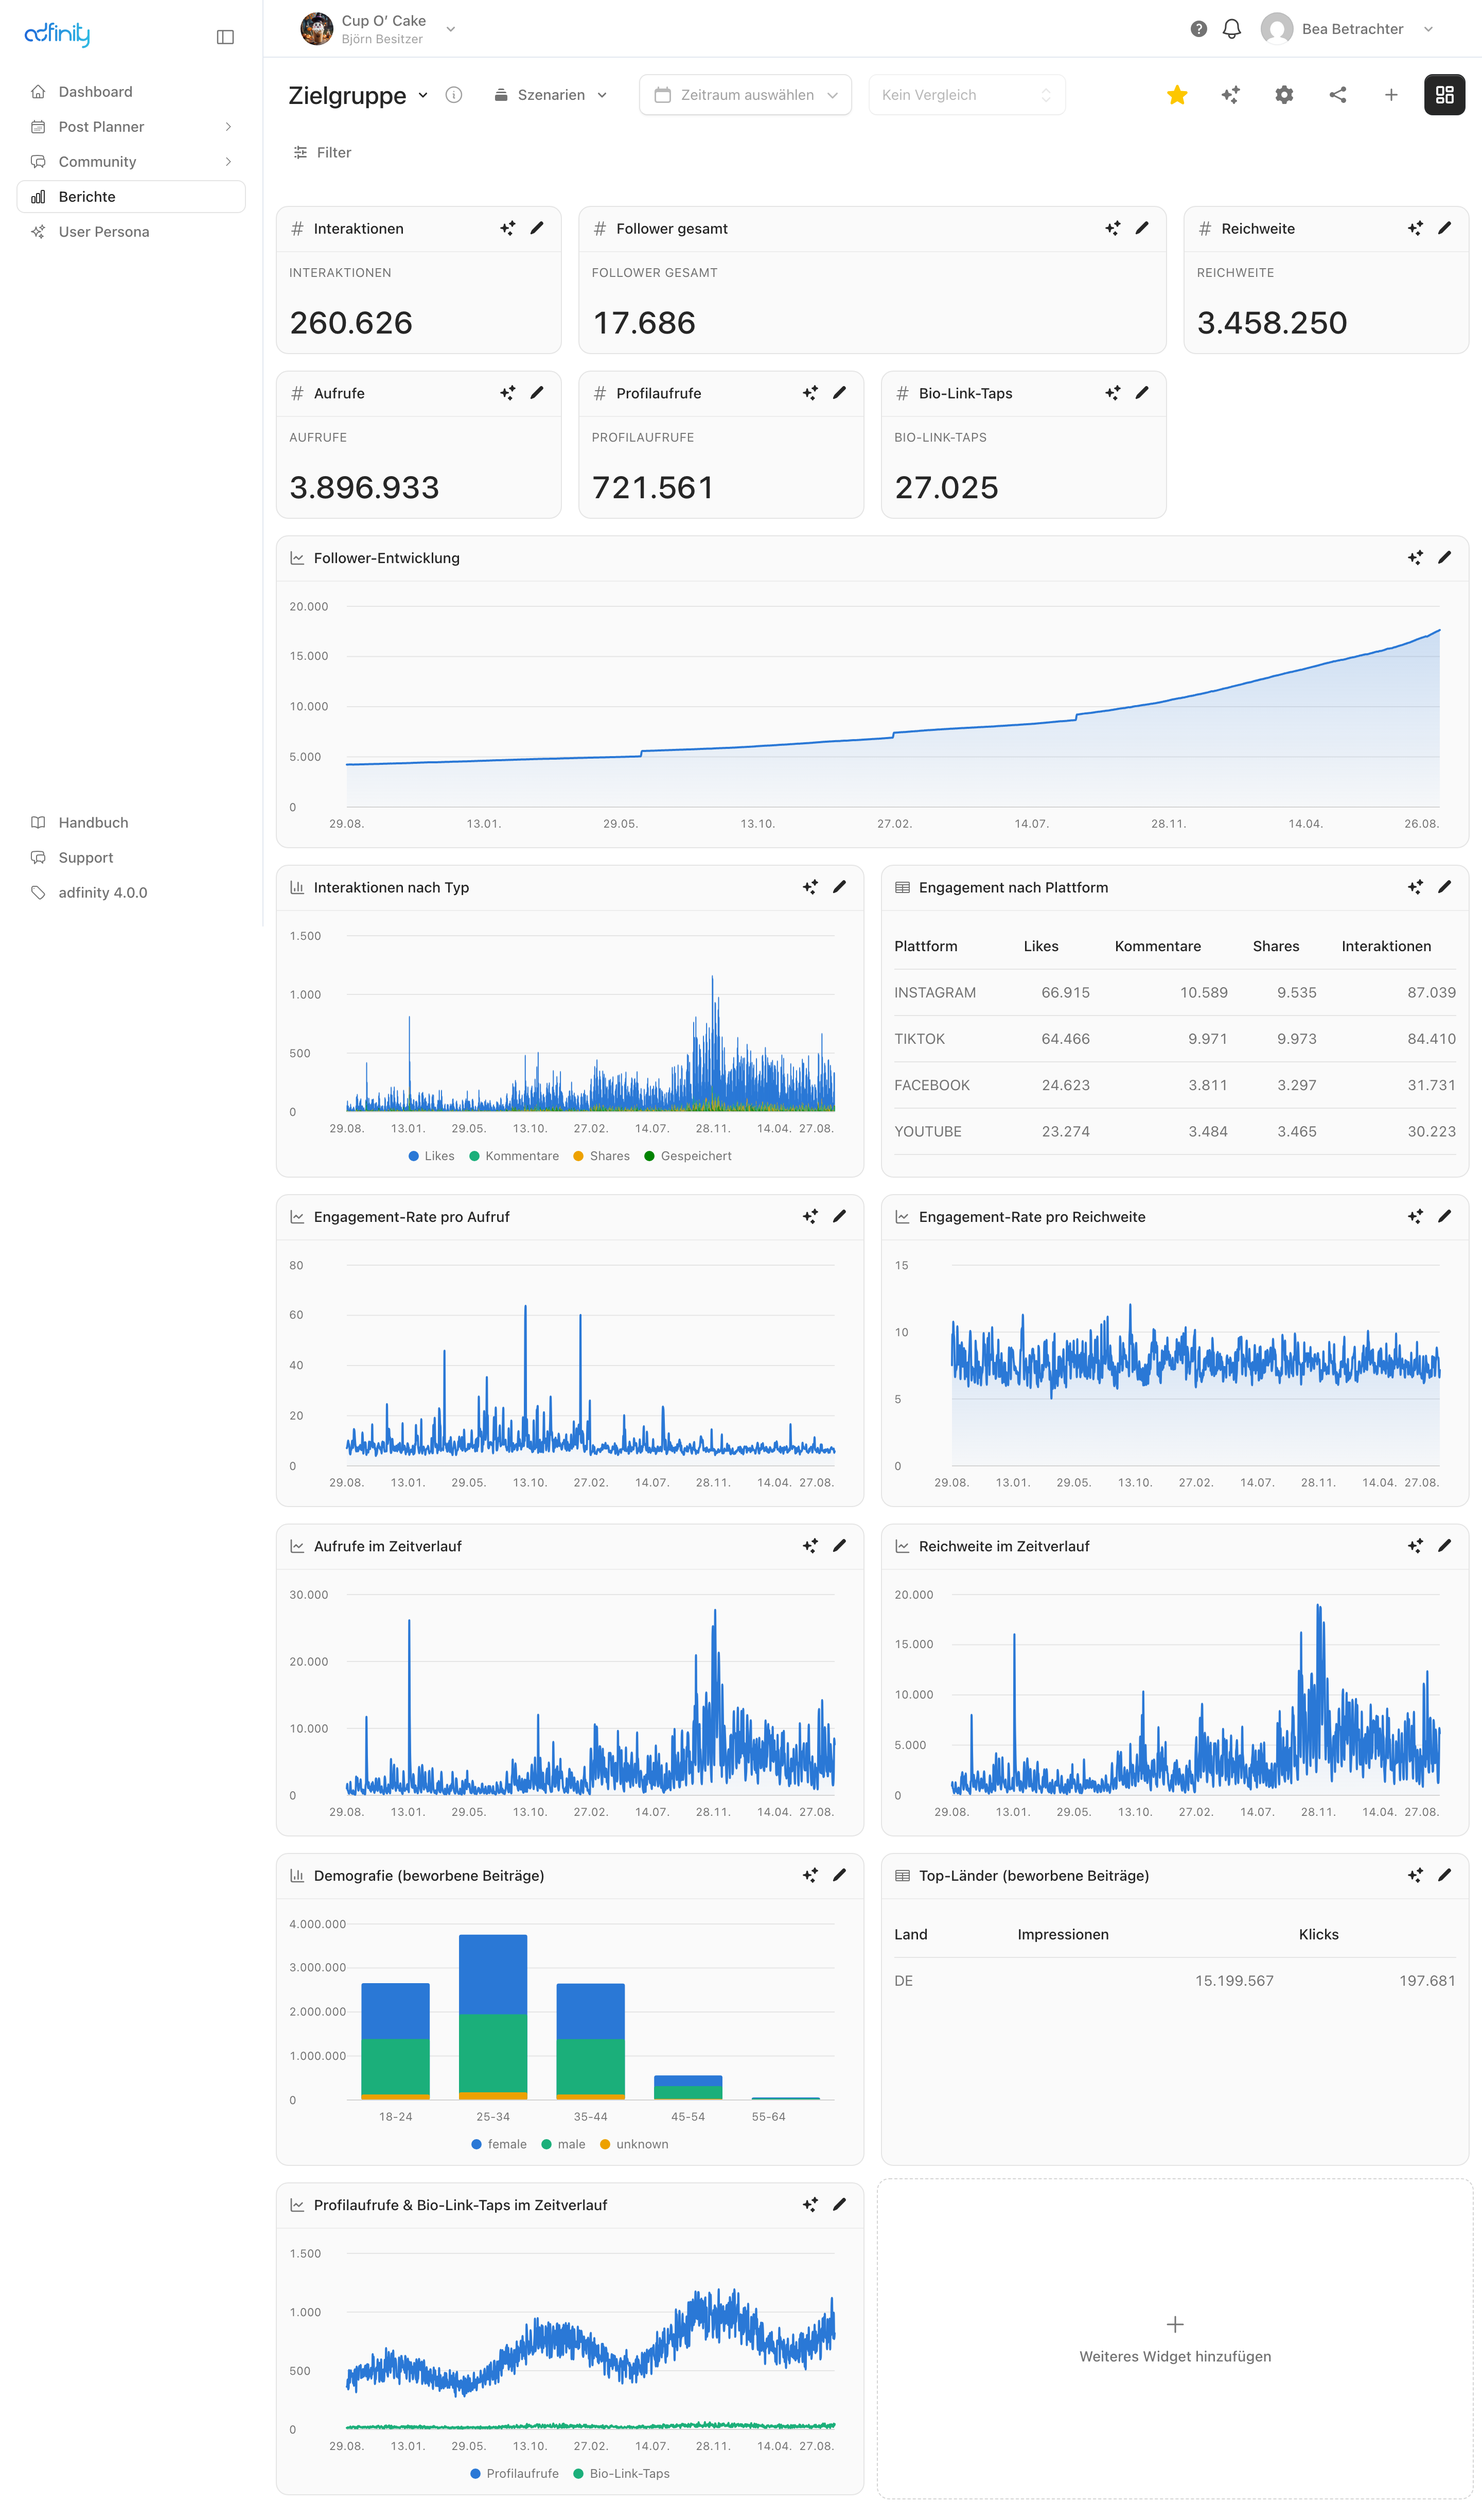Toggle Gespeichert legend series

point(688,1156)
